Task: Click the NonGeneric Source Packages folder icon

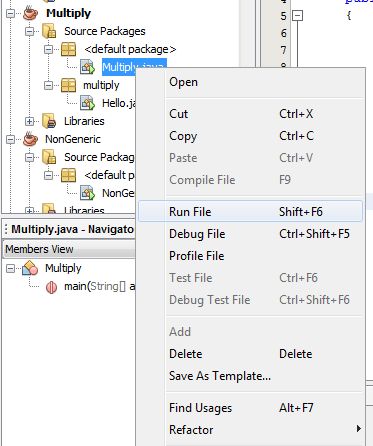Action: click(49, 157)
